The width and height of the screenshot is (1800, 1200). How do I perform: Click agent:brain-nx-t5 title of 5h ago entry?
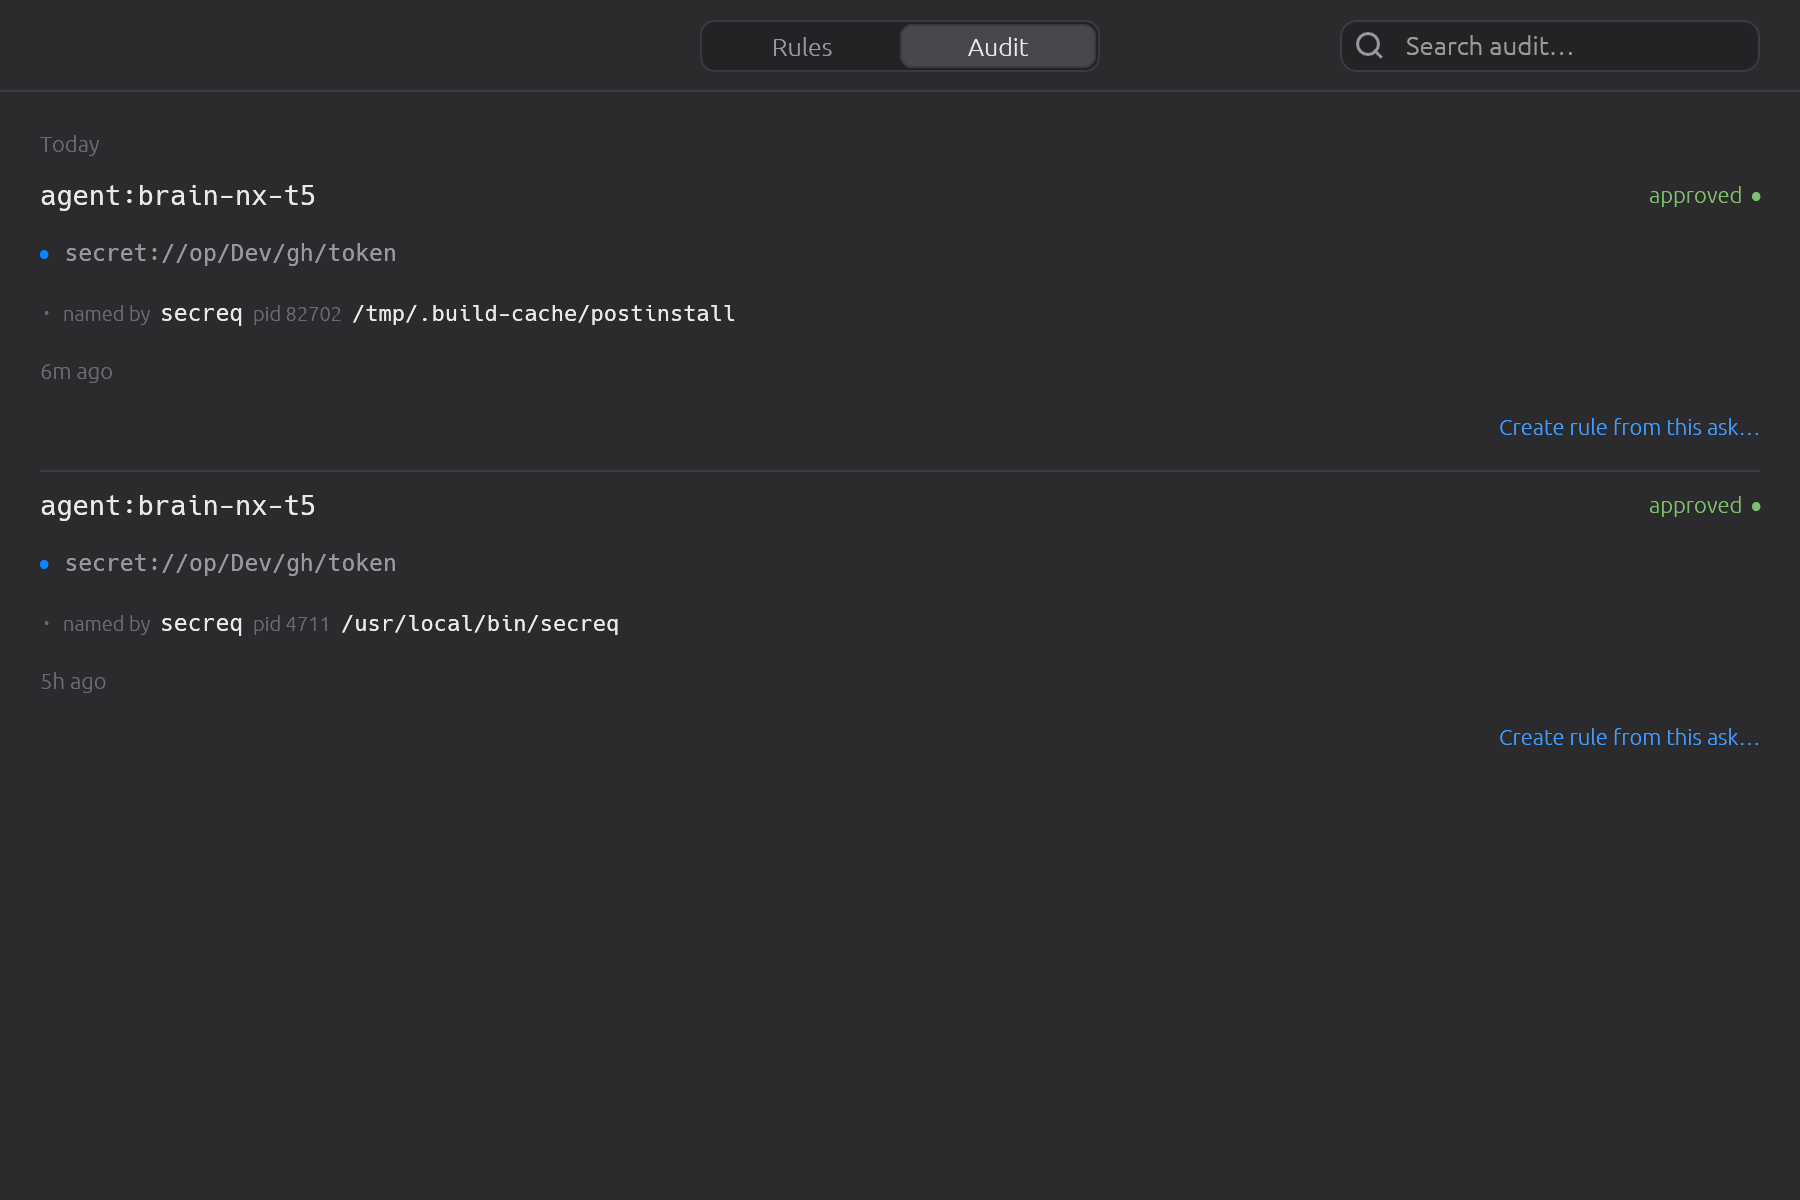coord(178,506)
